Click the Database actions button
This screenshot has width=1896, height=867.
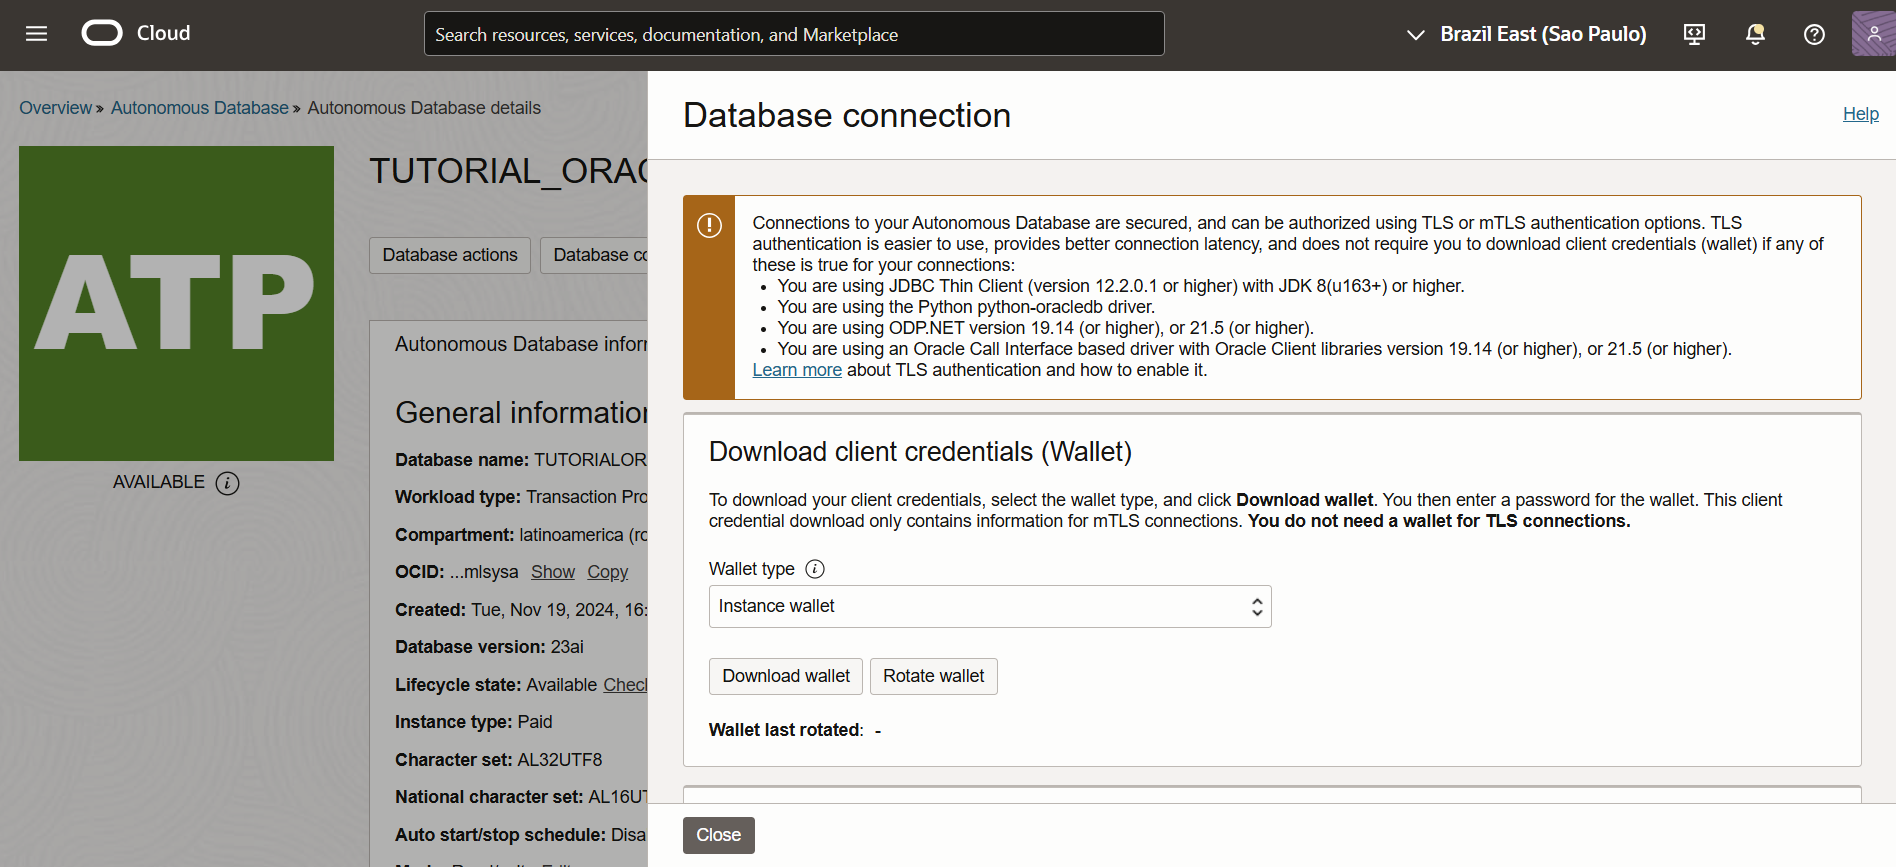[x=450, y=255]
